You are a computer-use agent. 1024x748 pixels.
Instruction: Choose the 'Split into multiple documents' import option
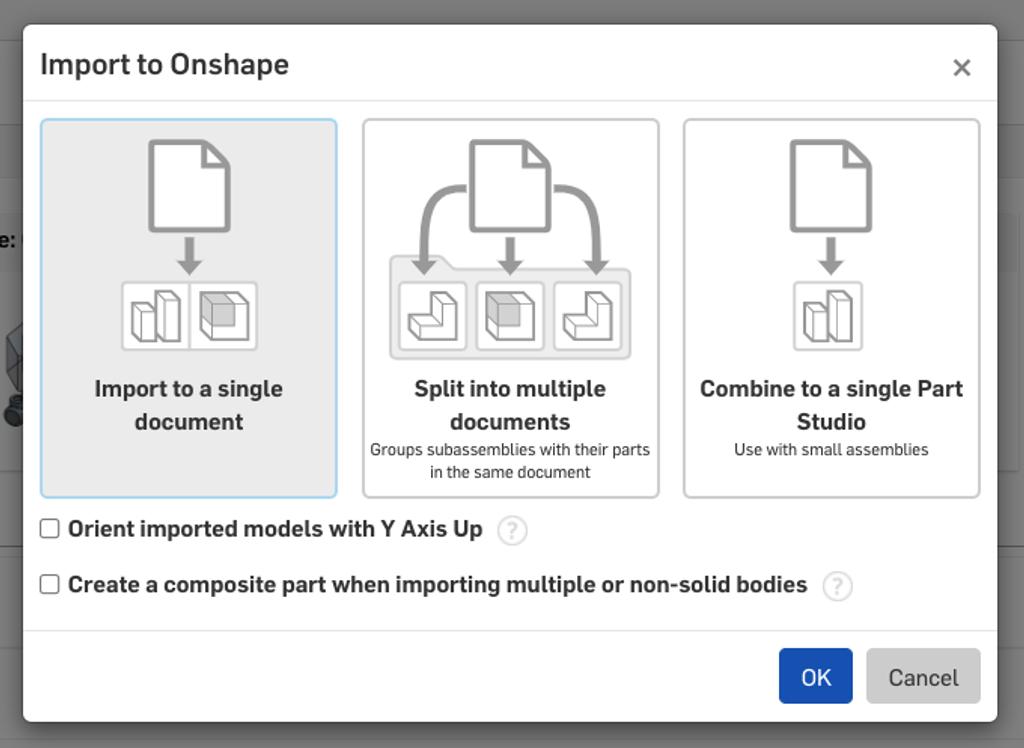coord(511,305)
